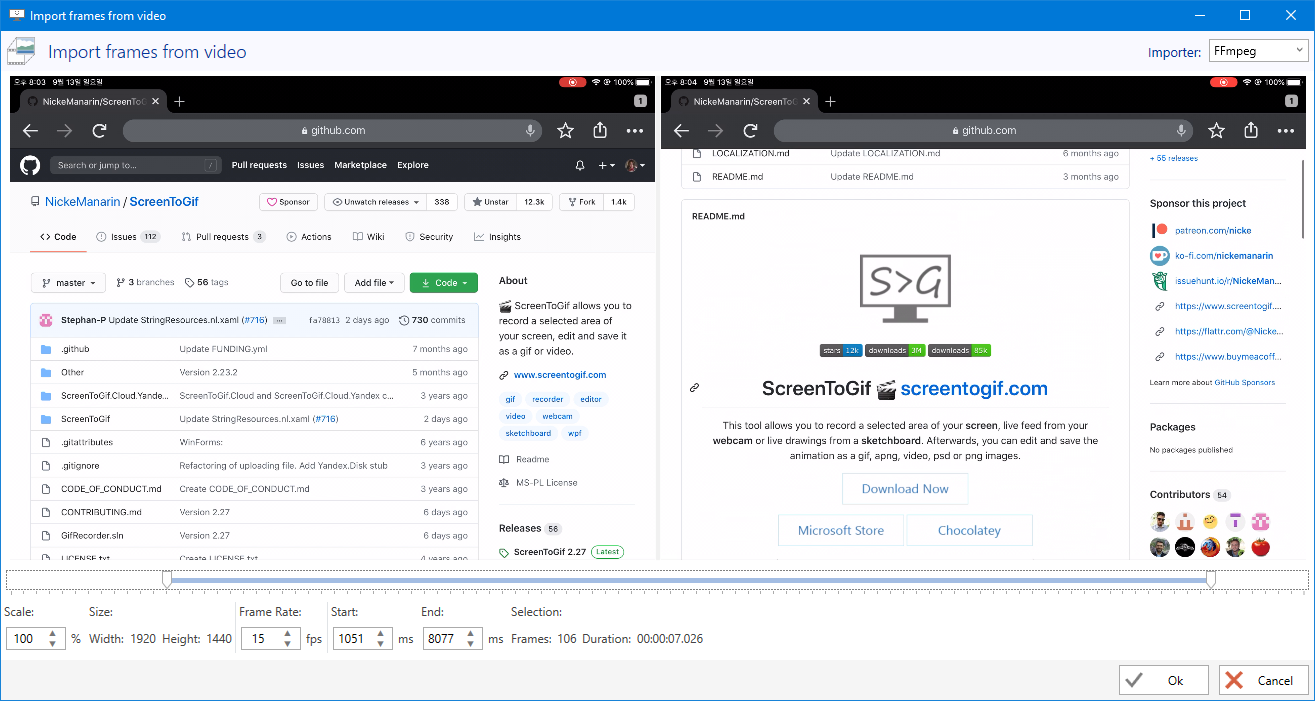Click the right range slider handle
This screenshot has height=701, width=1315.
tap(1211, 578)
